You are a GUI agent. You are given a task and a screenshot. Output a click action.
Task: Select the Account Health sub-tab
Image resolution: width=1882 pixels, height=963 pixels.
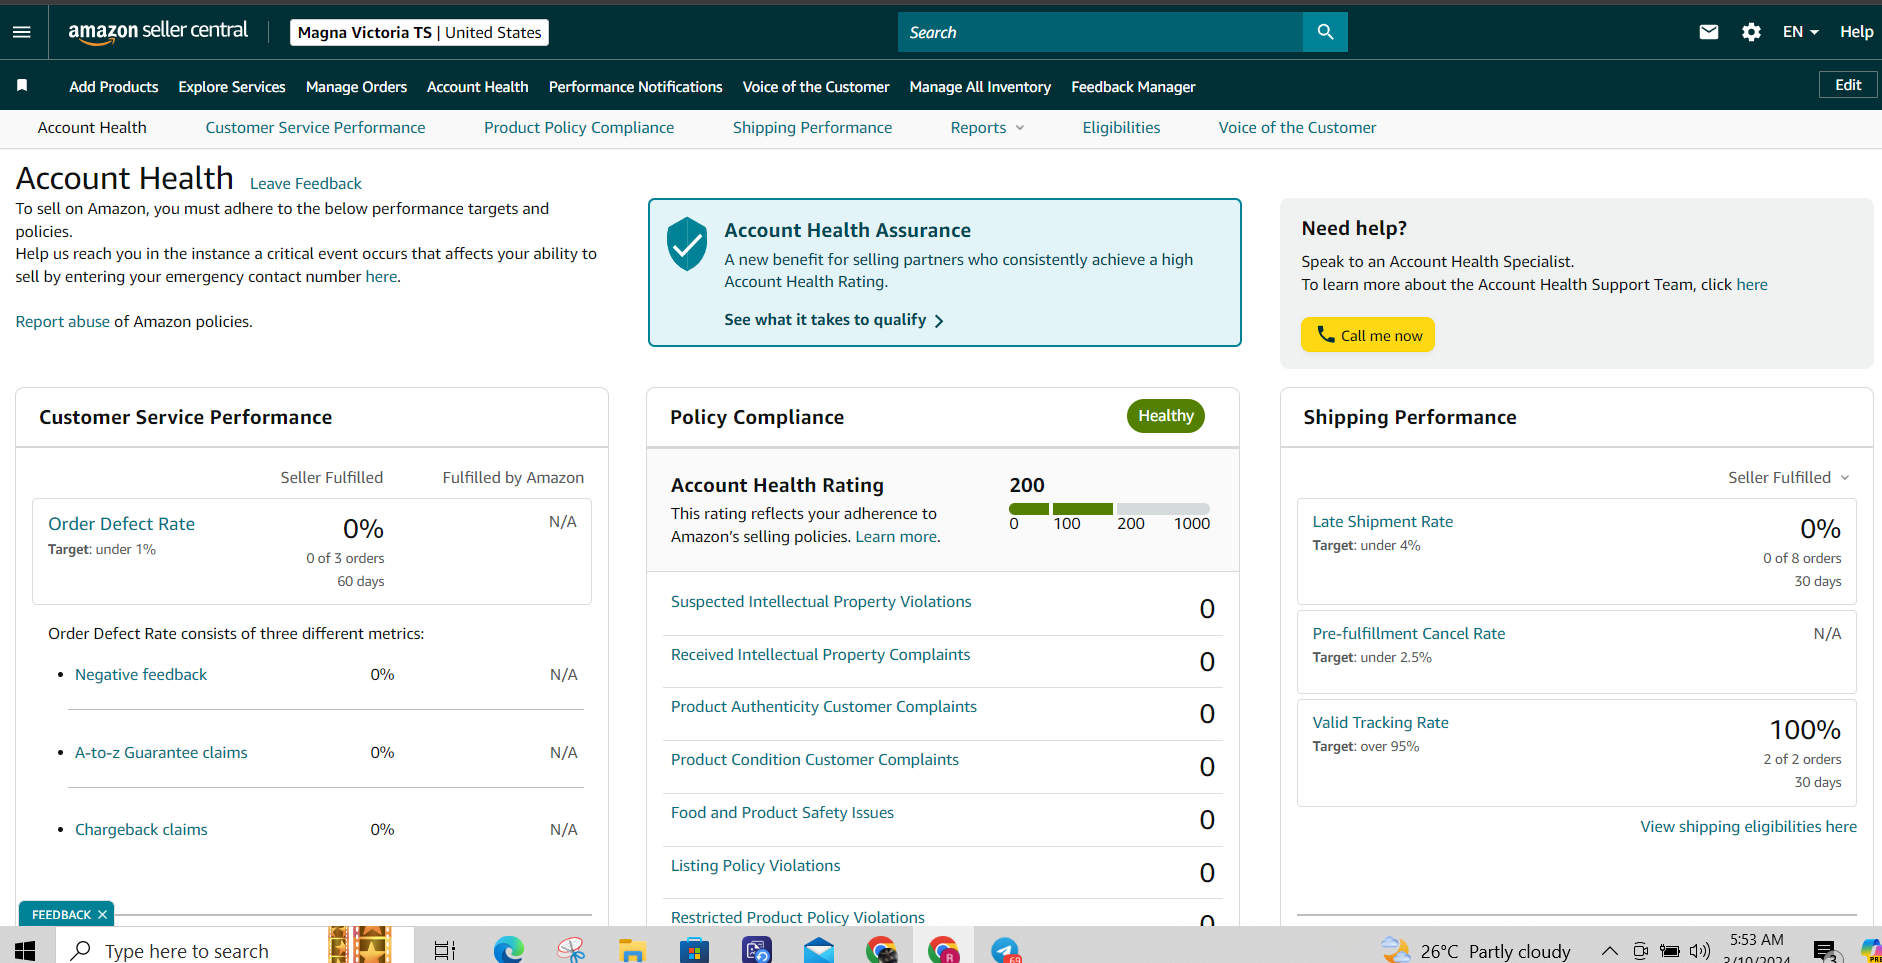click(92, 128)
